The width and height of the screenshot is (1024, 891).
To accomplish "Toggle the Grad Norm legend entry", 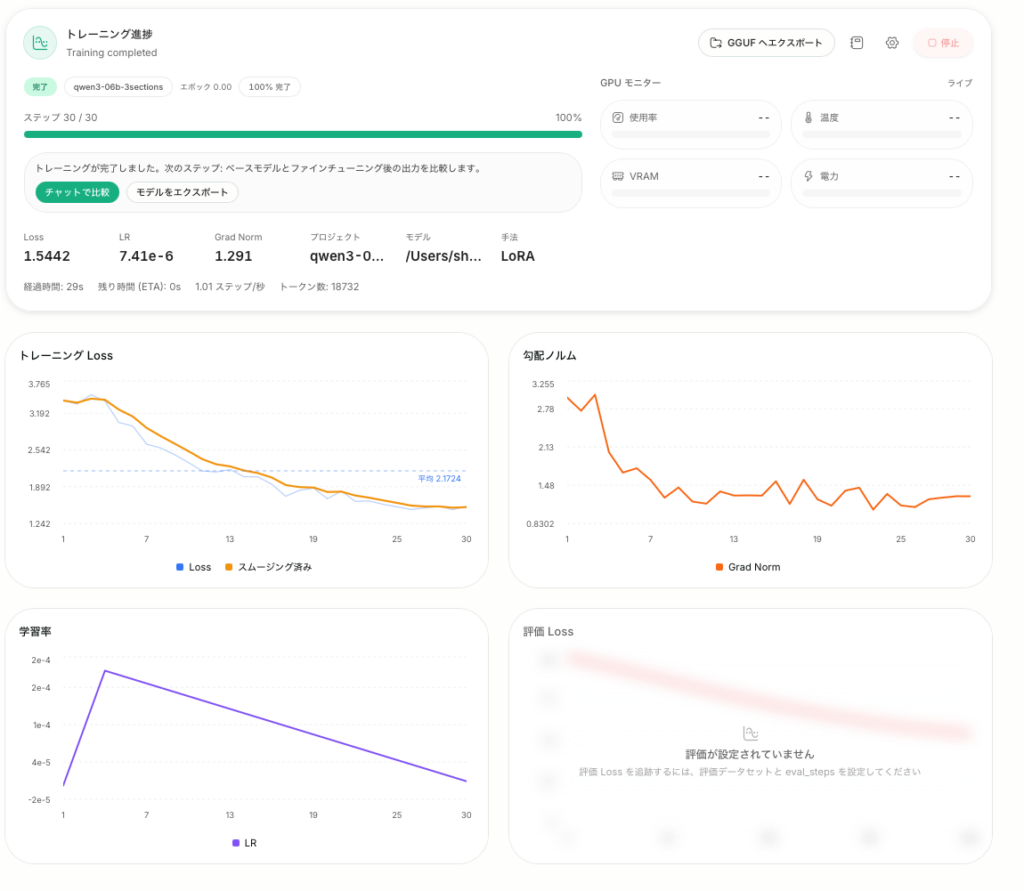I will (x=748, y=567).
